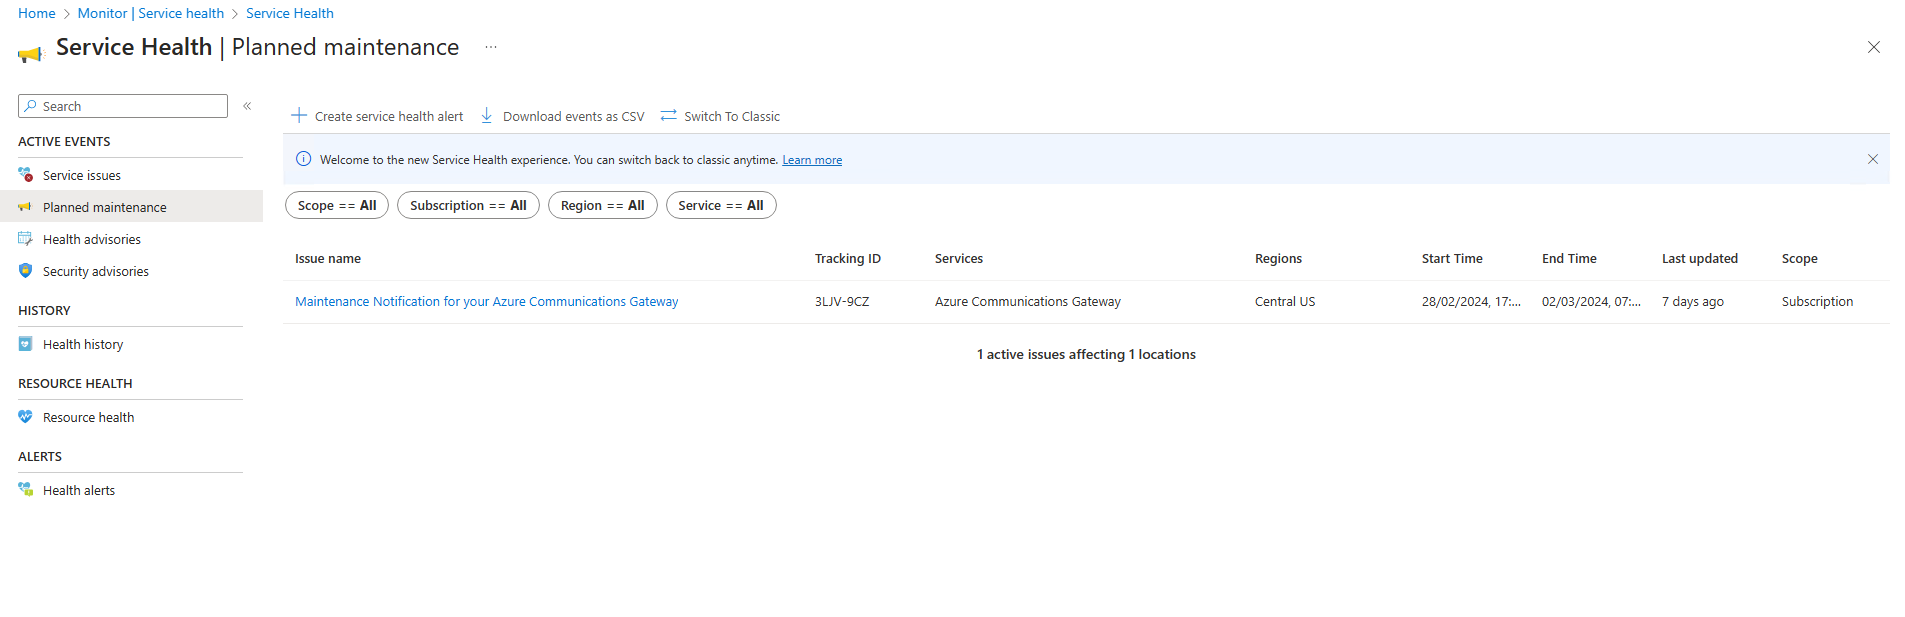Go to Monitor | Service health breadcrumb

[151, 13]
